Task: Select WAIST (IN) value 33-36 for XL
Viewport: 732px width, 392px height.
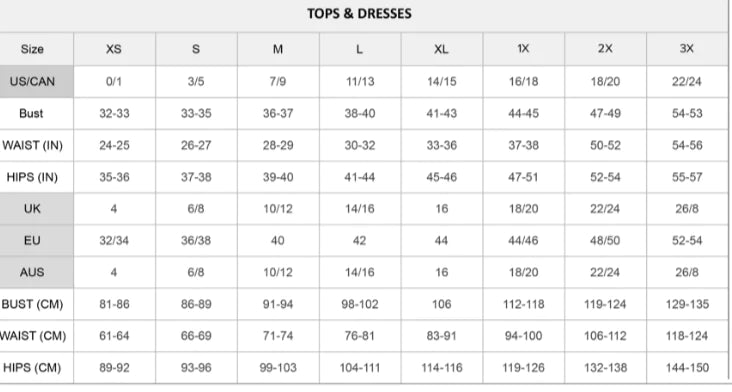Action: [x=442, y=145]
